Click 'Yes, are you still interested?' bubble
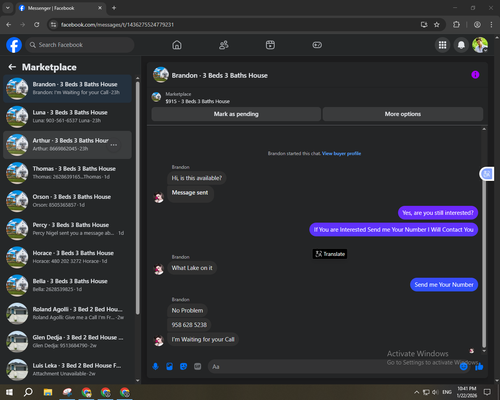 point(438,213)
